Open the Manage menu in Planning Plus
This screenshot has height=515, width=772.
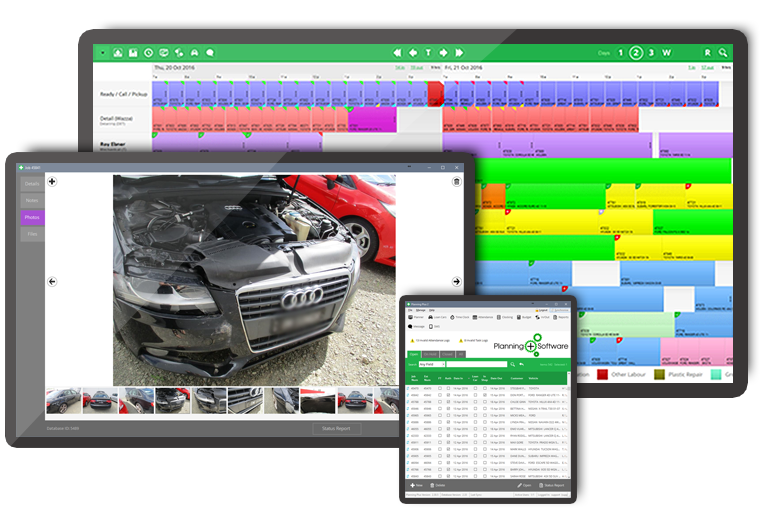[x=420, y=310]
